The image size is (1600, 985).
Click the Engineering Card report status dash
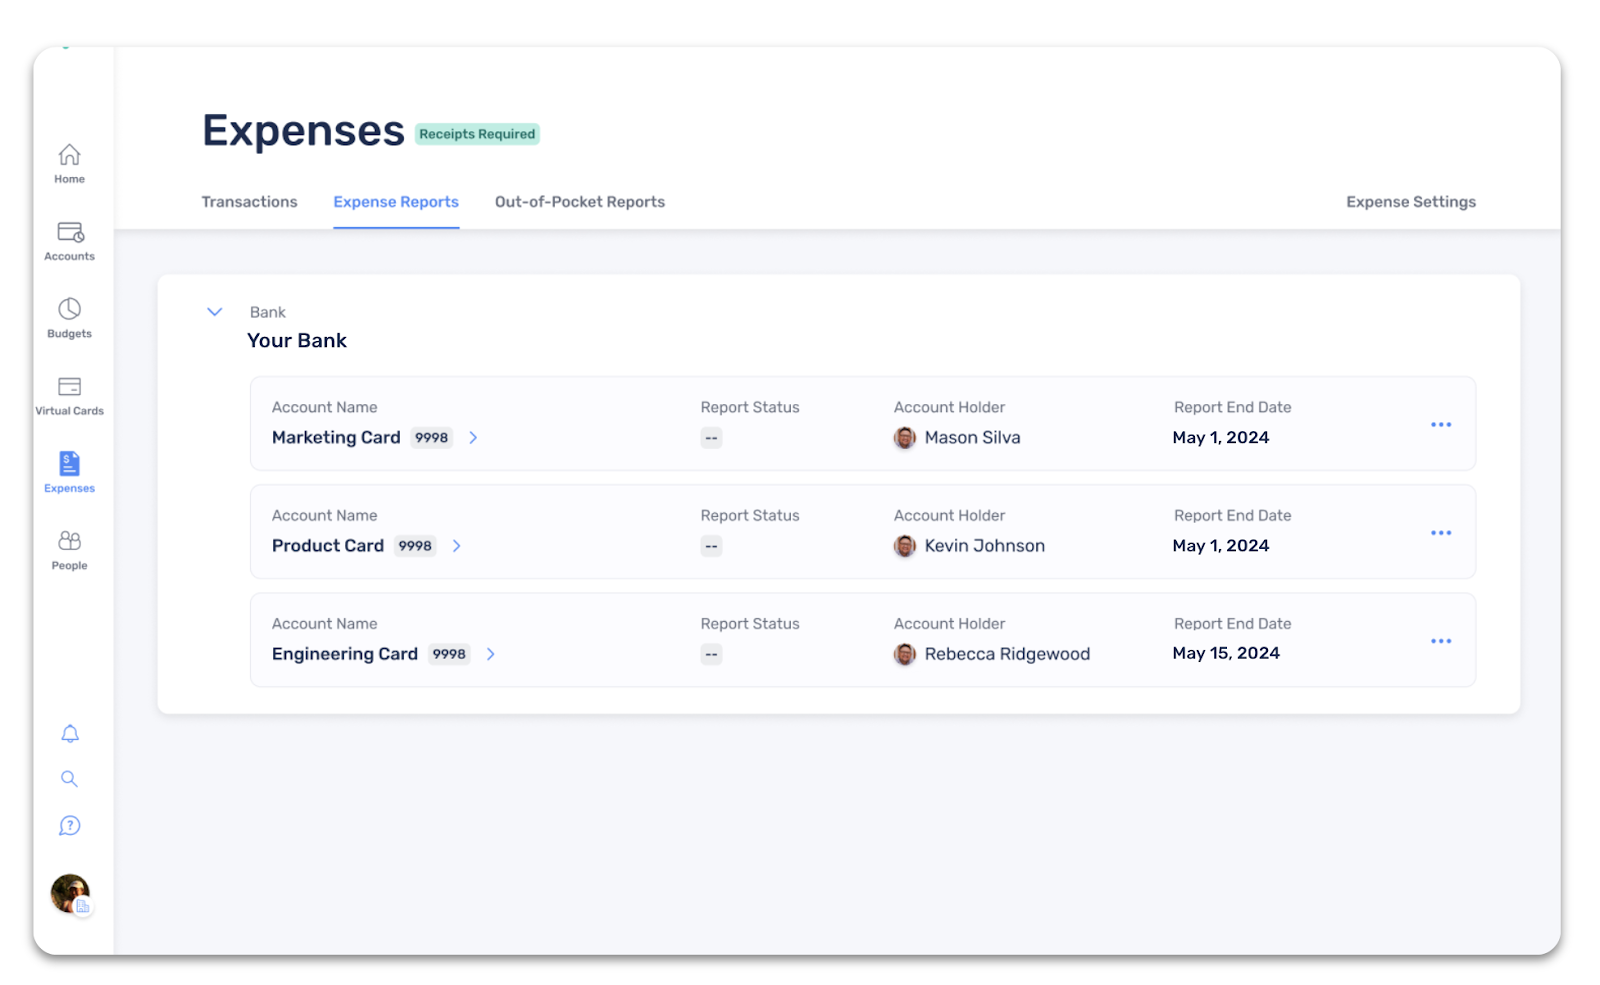click(711, 654)
